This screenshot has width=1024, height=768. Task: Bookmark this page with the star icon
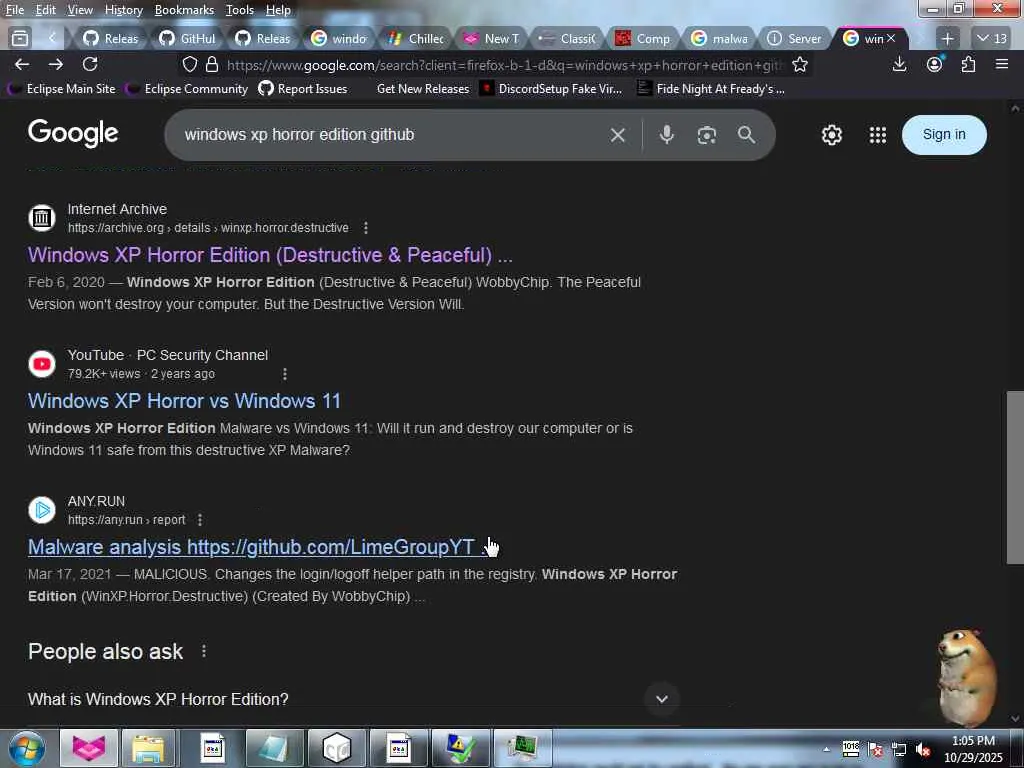[800, 65]
